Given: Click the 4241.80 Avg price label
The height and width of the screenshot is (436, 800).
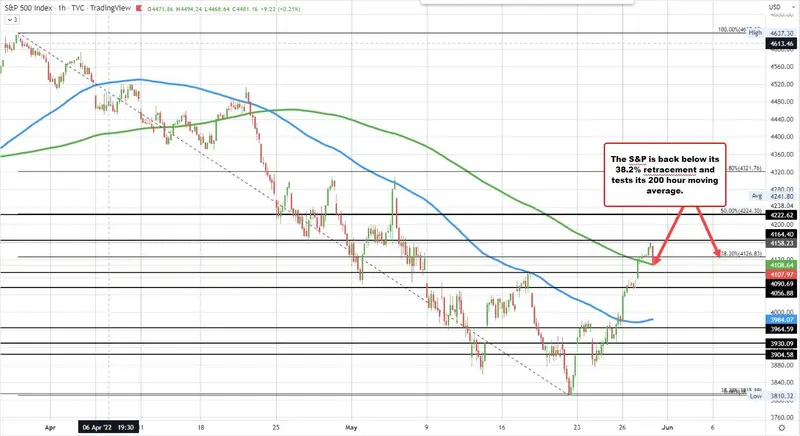Looking at the screenshot, I should pyautogui.click(x=778, y=197).
